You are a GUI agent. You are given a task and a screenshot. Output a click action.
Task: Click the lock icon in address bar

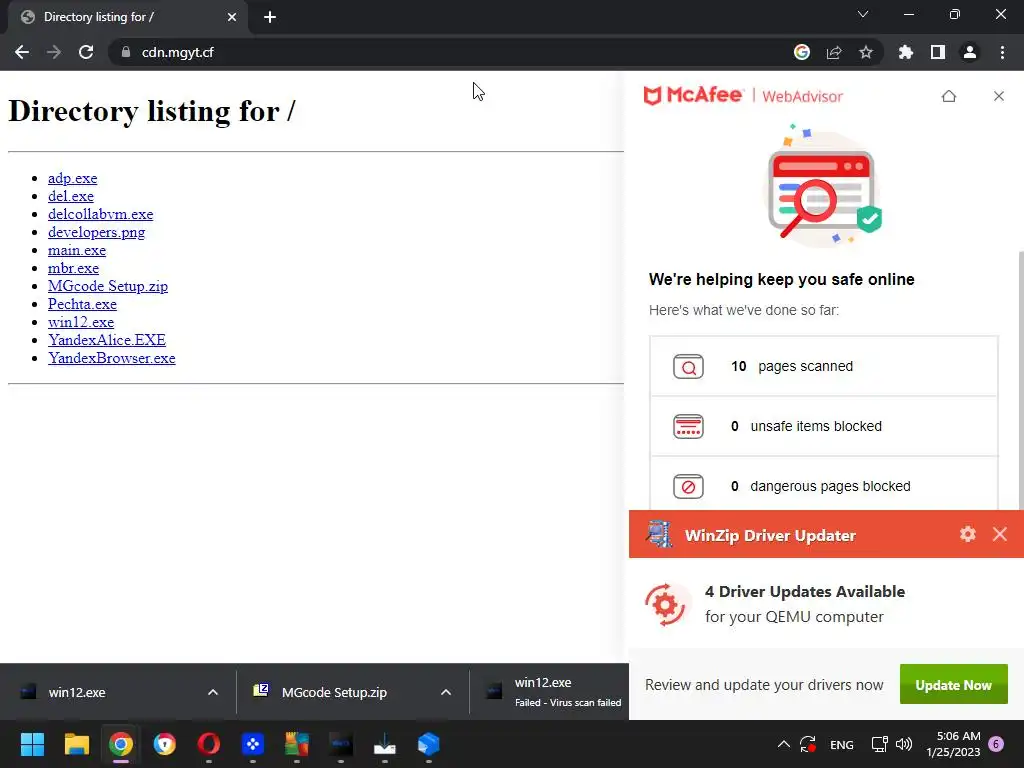click(125, 52)
